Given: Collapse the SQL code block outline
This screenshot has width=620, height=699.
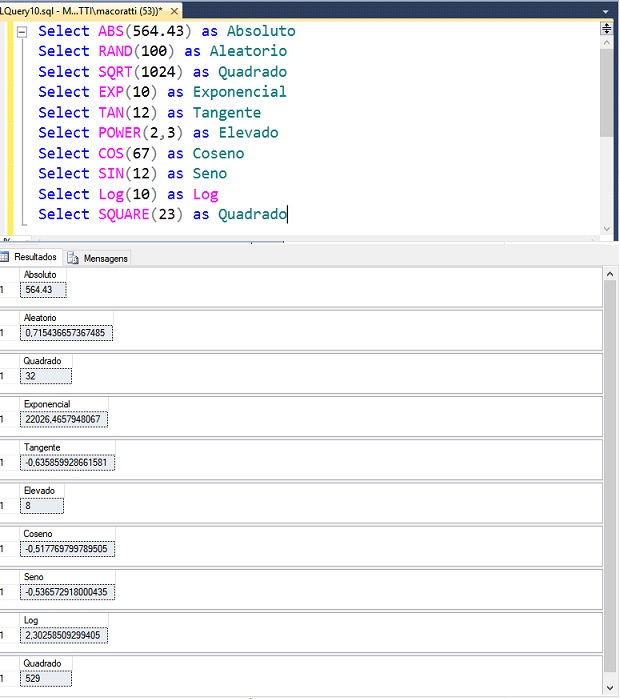Looking at the screenshot, I should click(x=21, y=32).
